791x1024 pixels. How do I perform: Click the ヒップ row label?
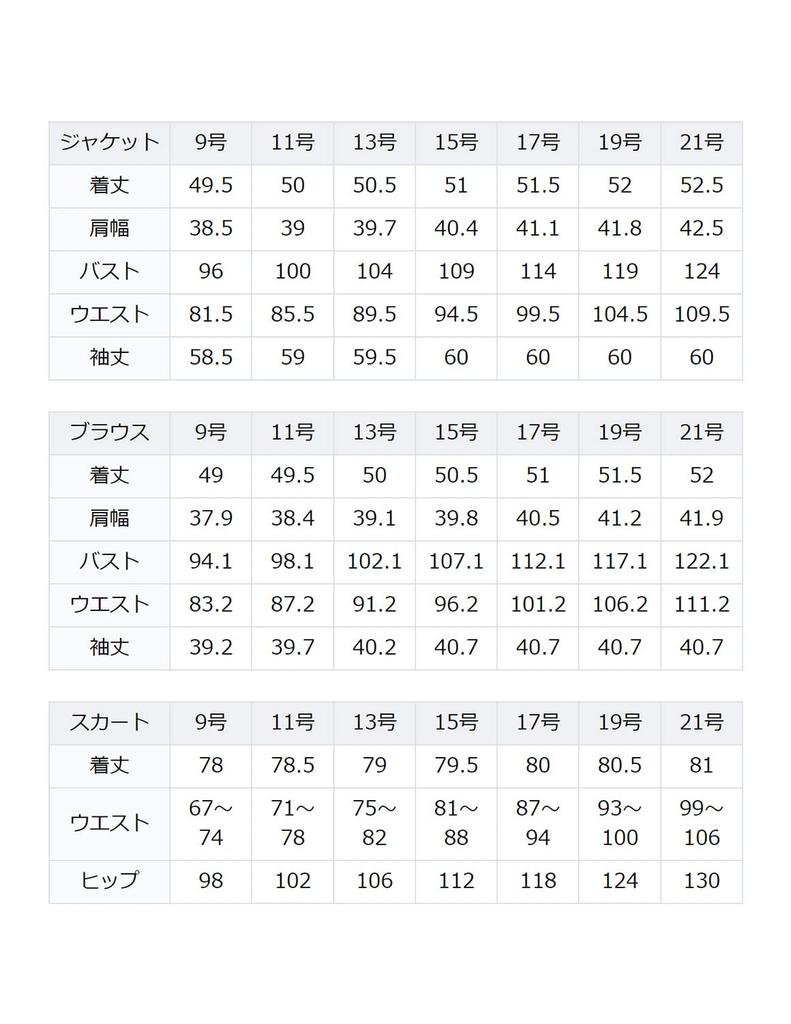click(109, 881)
